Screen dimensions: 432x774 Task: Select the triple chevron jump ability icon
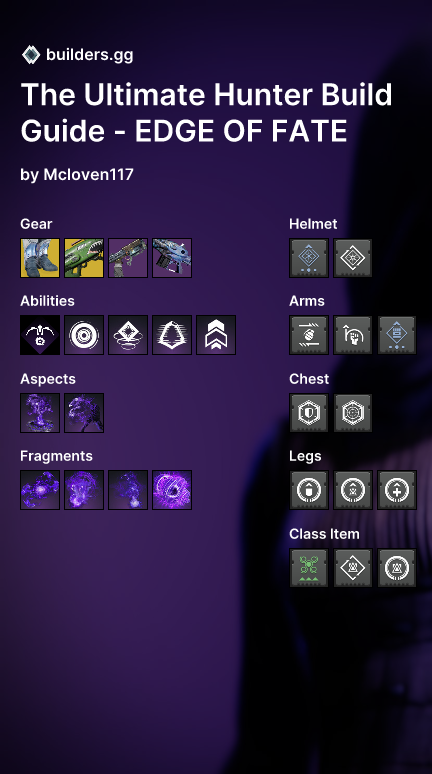click(216, 335)
